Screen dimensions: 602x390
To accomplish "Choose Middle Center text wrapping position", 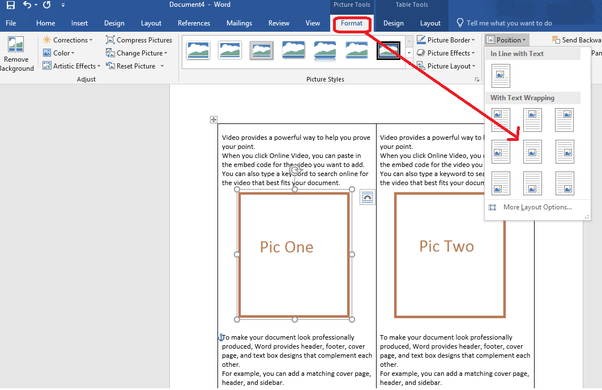I will pyautogui.click(x=533, y=152).
